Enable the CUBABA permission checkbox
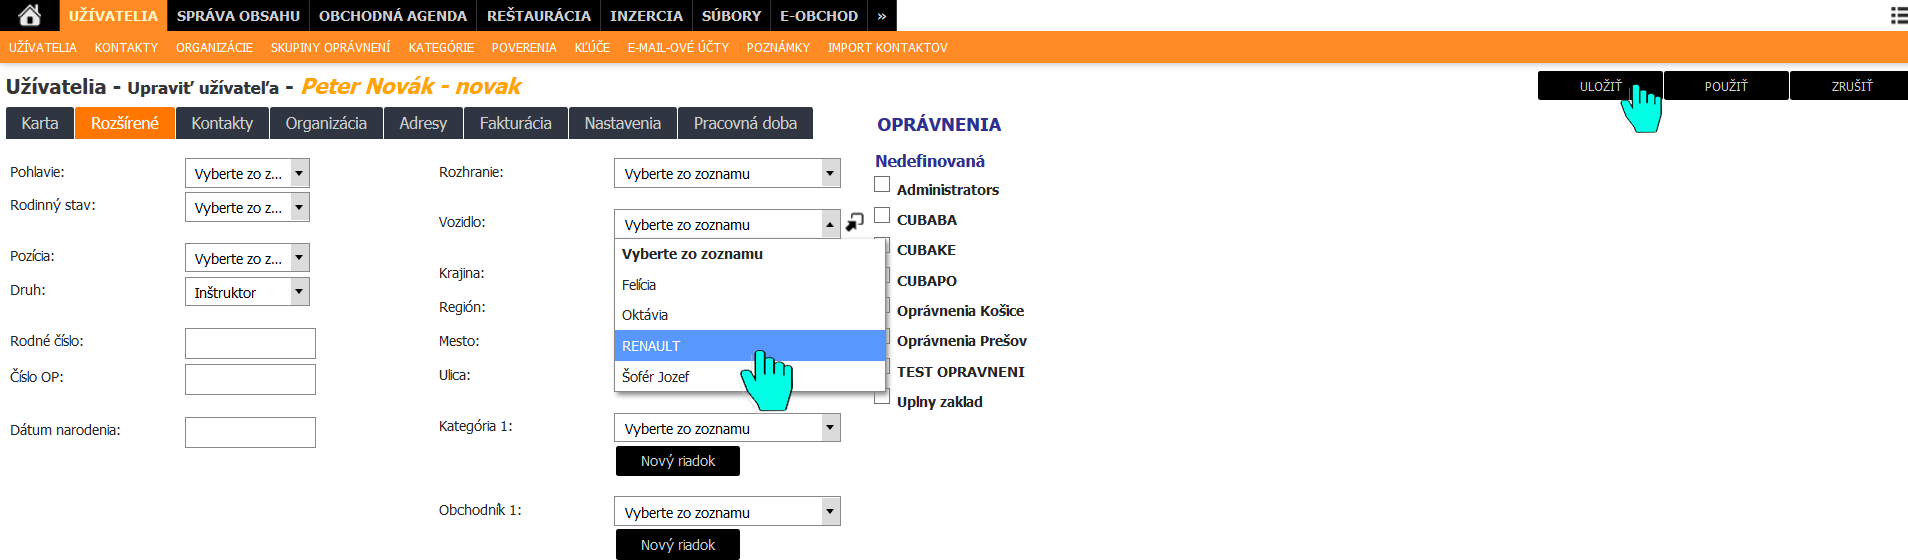 coord(882,216)
